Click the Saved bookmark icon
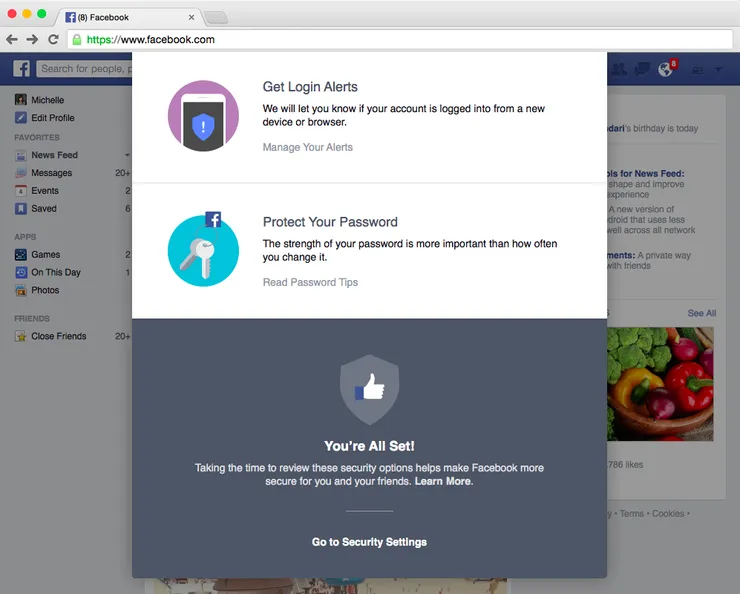The width and height of the screenshot is (740, 594). tap(20, 209)
